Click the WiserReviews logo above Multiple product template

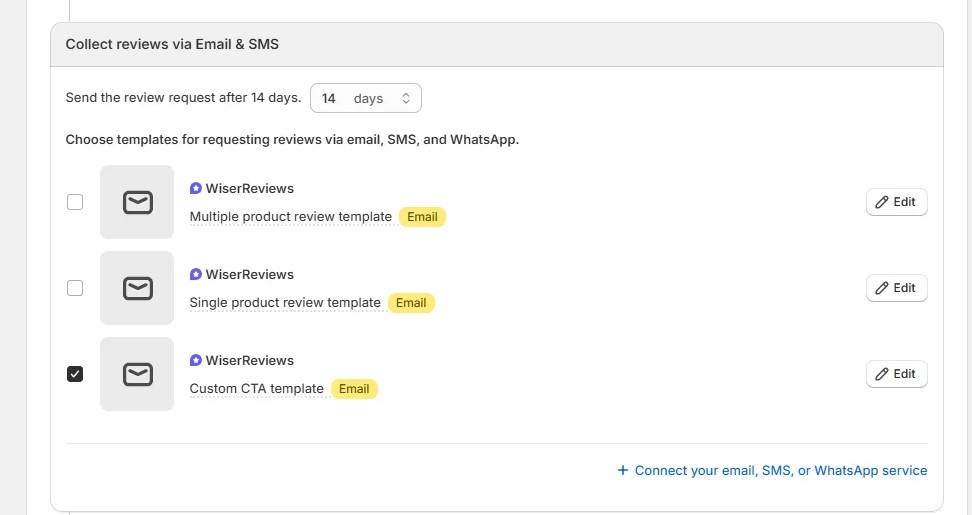click(196, 188)
